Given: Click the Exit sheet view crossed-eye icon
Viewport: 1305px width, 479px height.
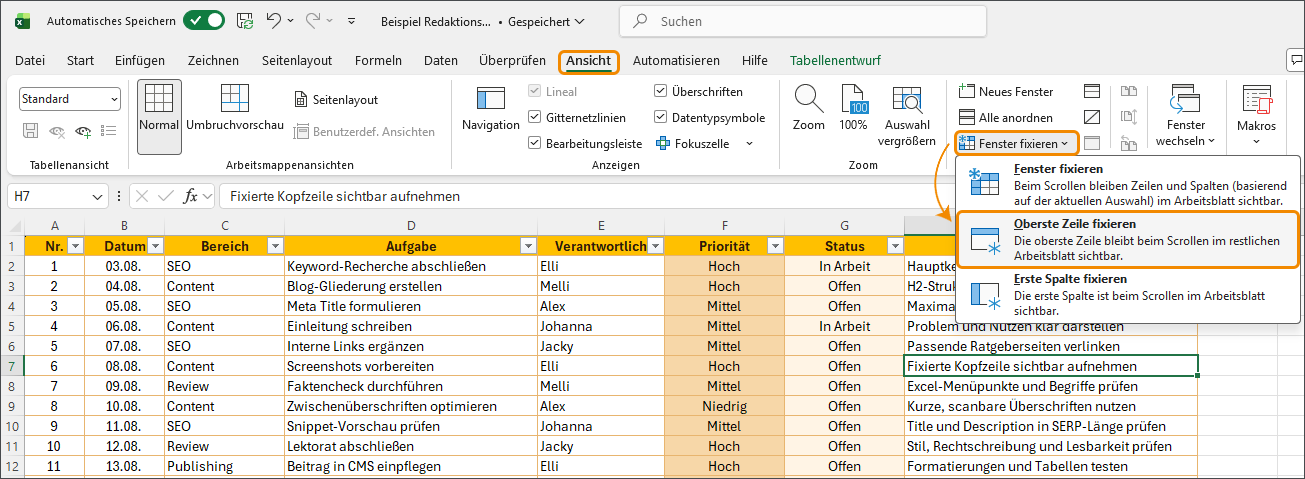Looking at the screenshot, I should (57, 130).
